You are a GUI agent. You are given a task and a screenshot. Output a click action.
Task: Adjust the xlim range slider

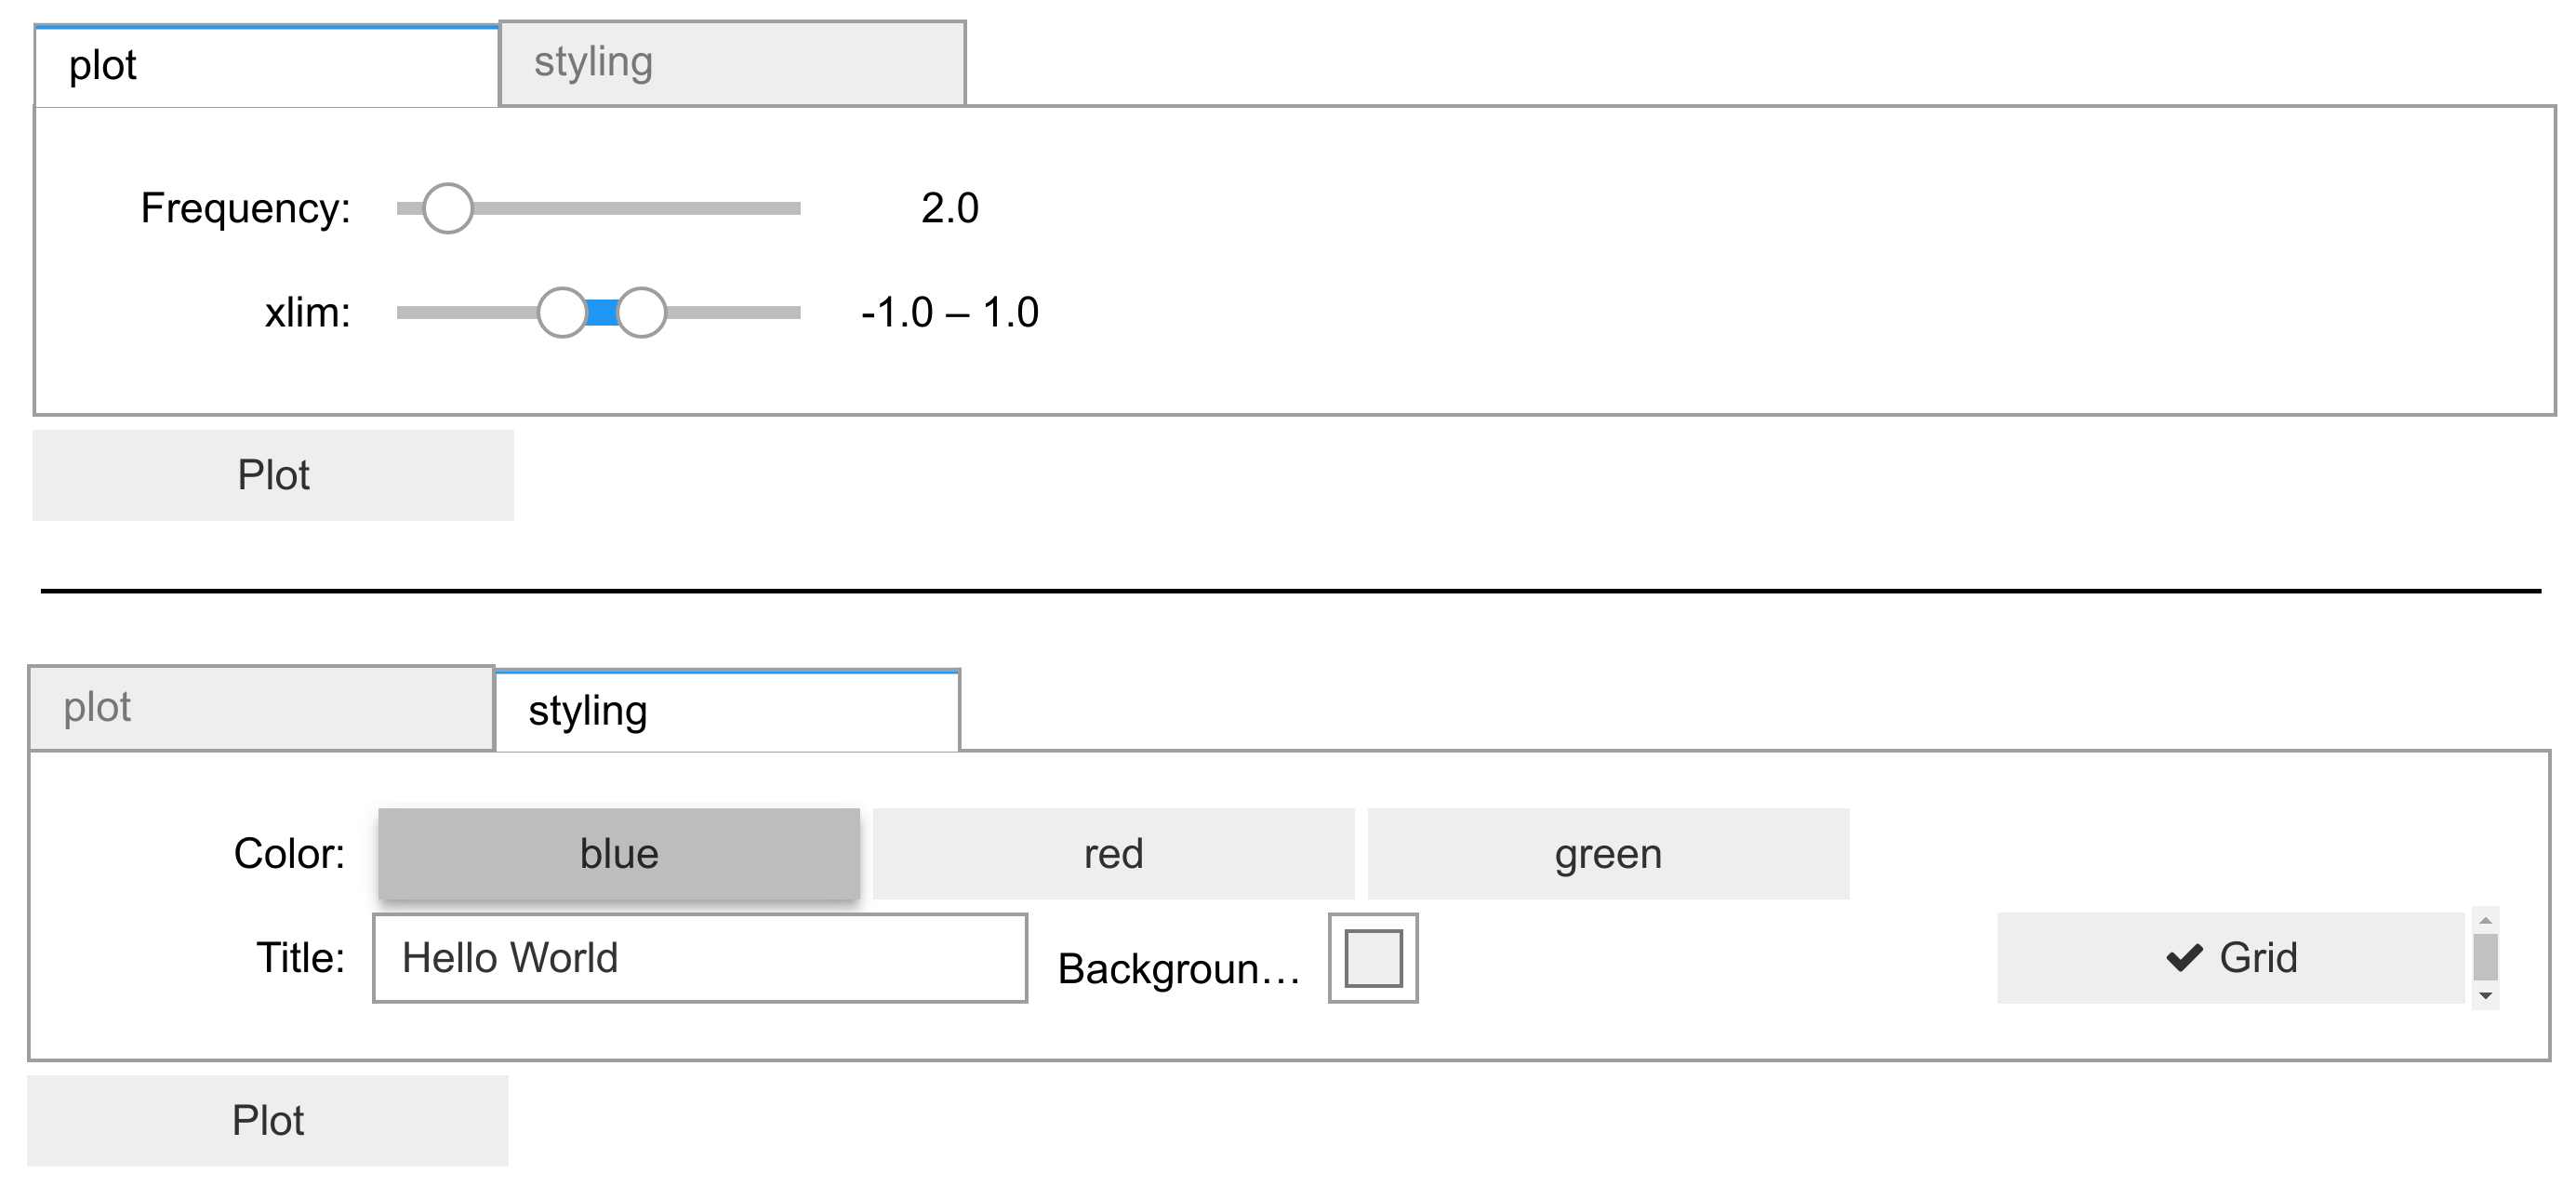[575, 302]
